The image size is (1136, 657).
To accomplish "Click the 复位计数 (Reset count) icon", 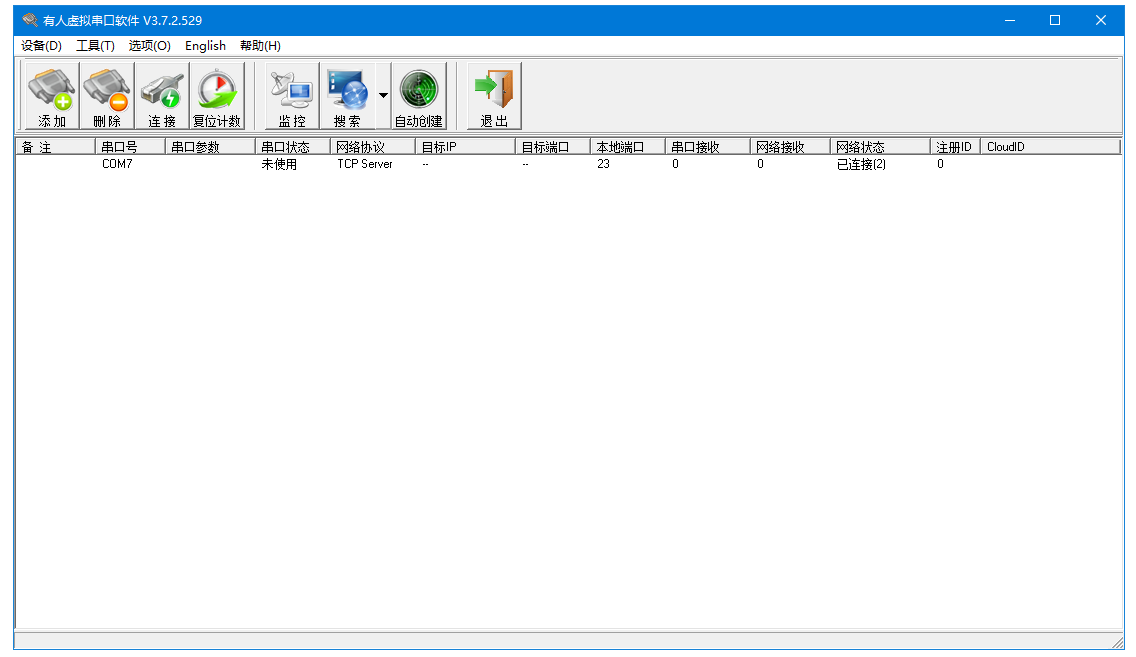I will click(x=217, y=96).
